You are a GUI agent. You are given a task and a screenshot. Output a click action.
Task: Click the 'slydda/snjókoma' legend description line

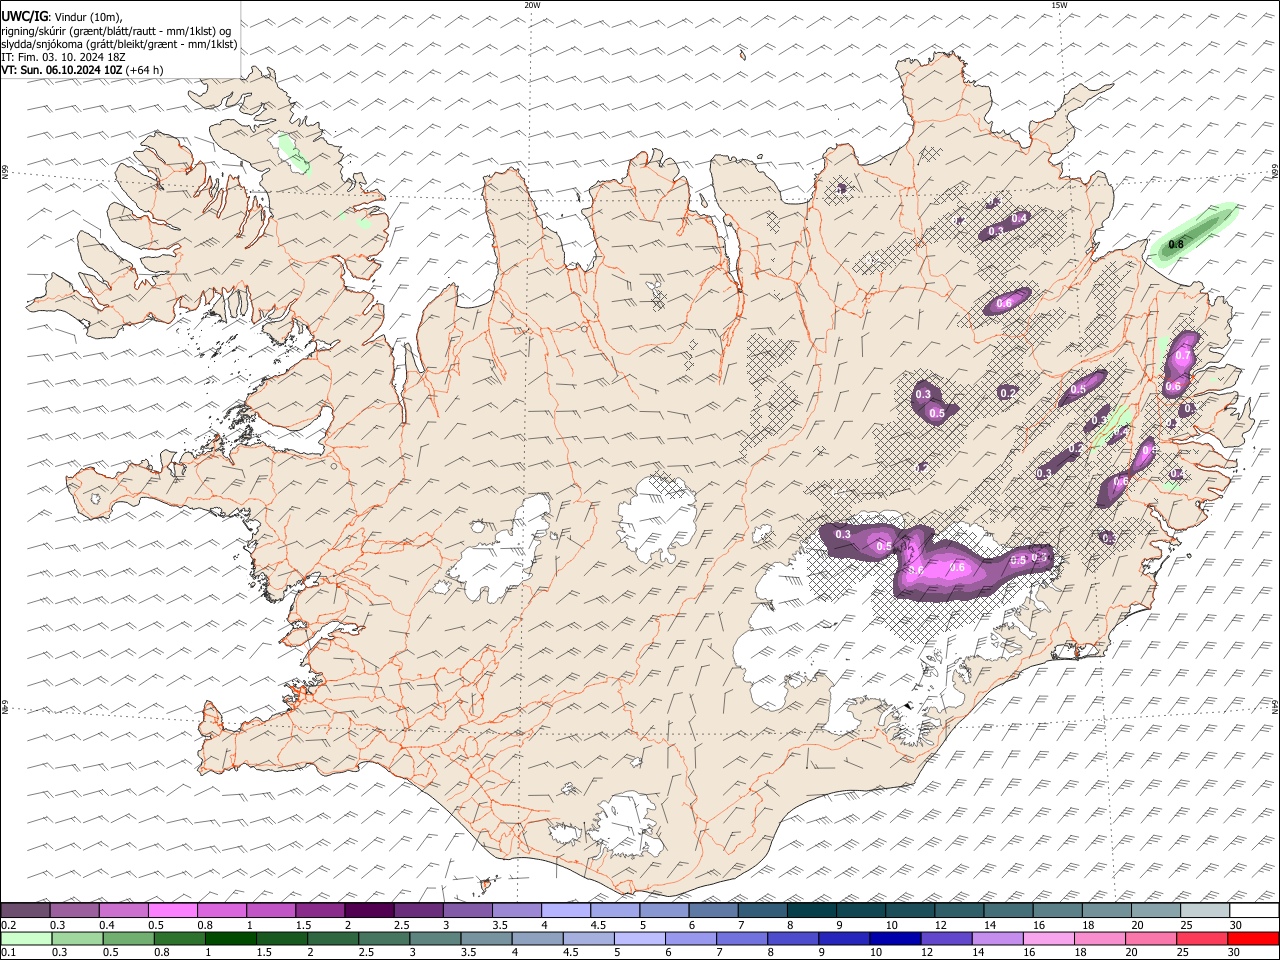coord(119,44)
